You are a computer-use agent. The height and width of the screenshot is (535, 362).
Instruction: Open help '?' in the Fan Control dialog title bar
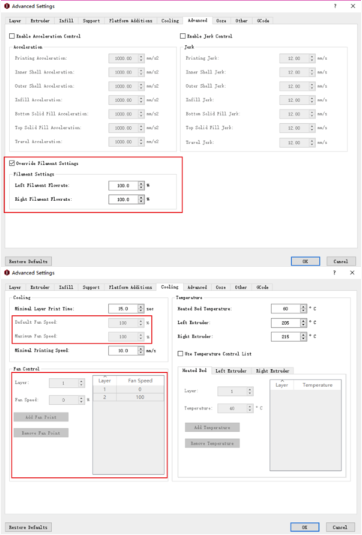(x=334, y=273)
